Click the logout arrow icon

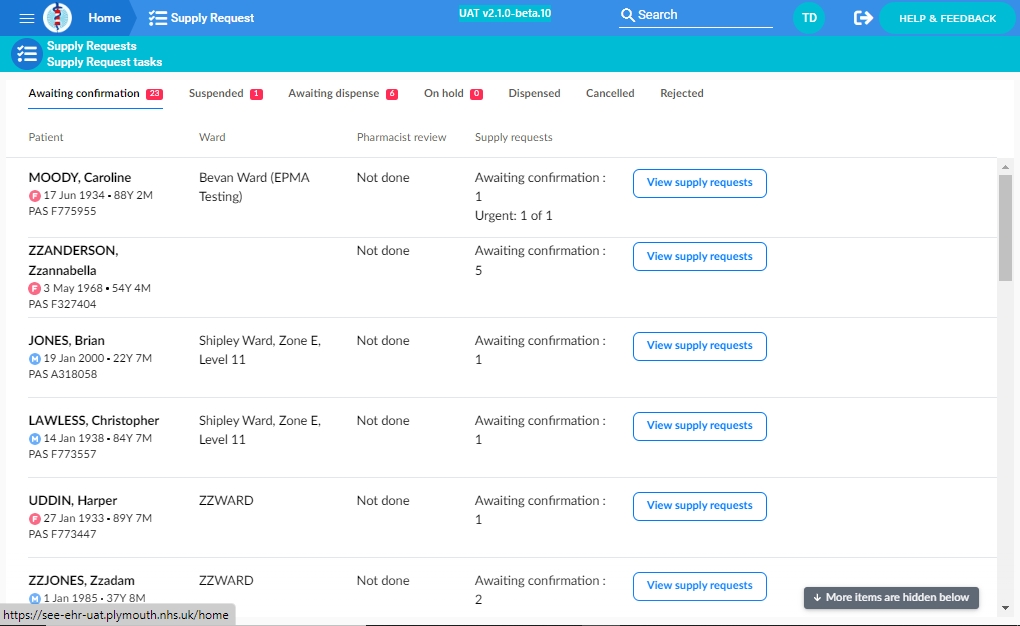click(x=863, y=18)
